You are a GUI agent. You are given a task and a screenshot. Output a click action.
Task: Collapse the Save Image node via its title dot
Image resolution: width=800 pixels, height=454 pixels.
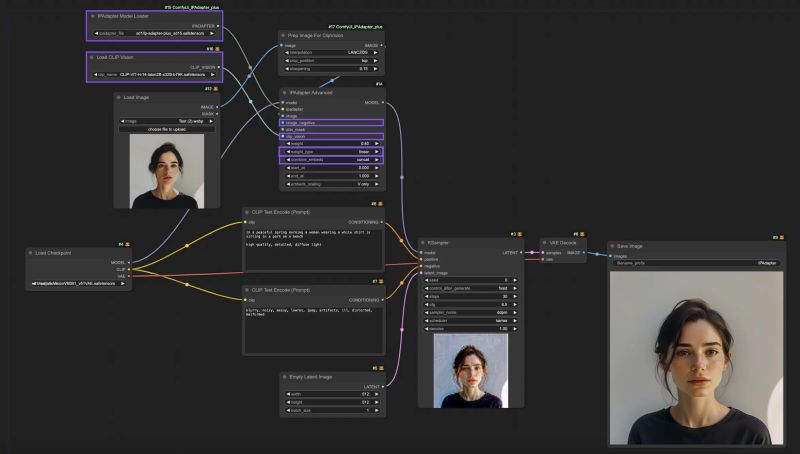click(x=612, y=246)
